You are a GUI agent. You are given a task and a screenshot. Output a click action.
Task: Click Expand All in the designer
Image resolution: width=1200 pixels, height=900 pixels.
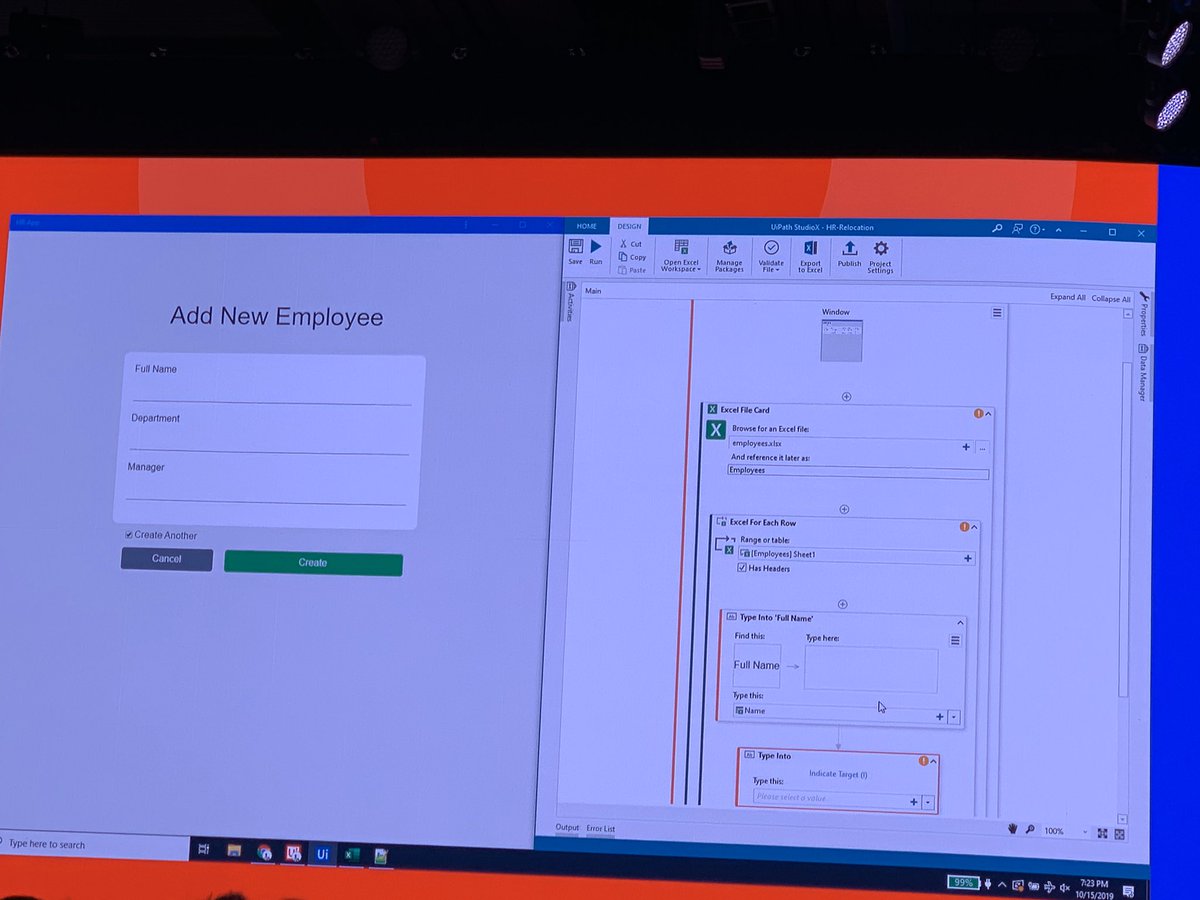coord(1068,297)
